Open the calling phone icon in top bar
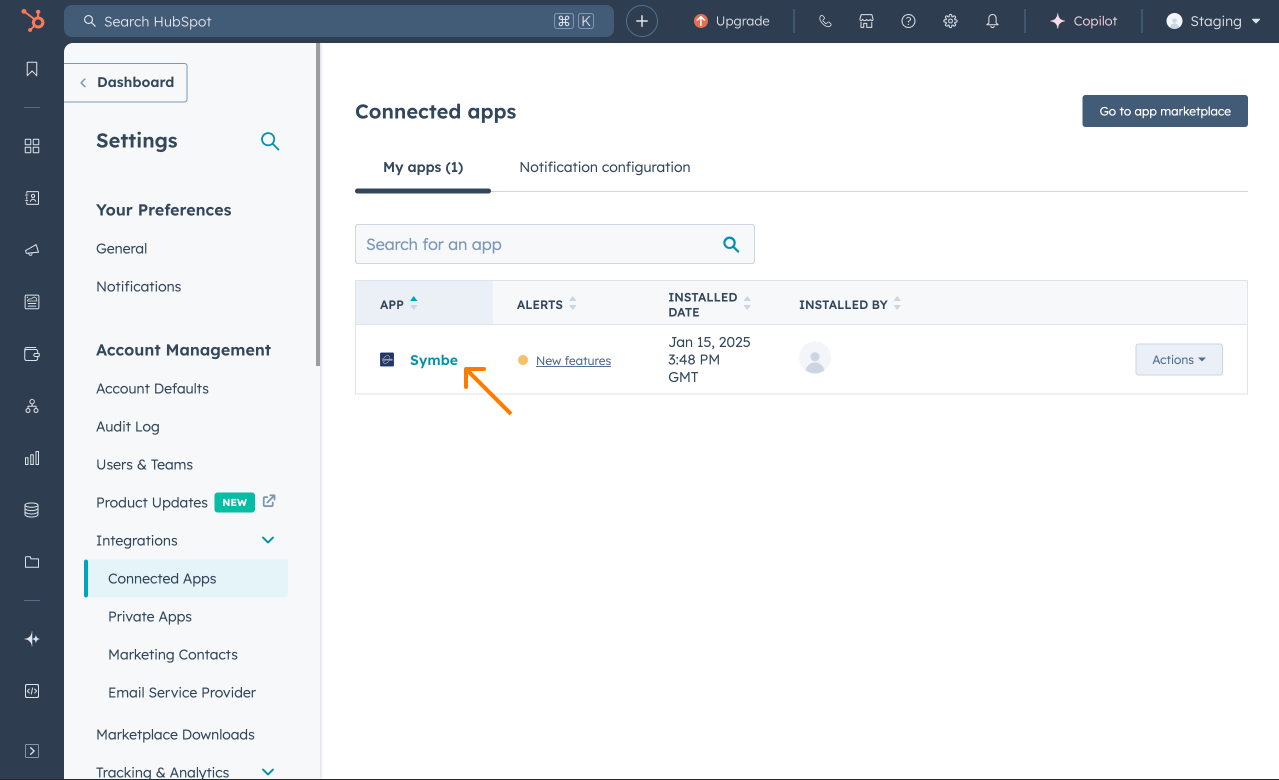The image size is (1279, 780). coord(825,21)
